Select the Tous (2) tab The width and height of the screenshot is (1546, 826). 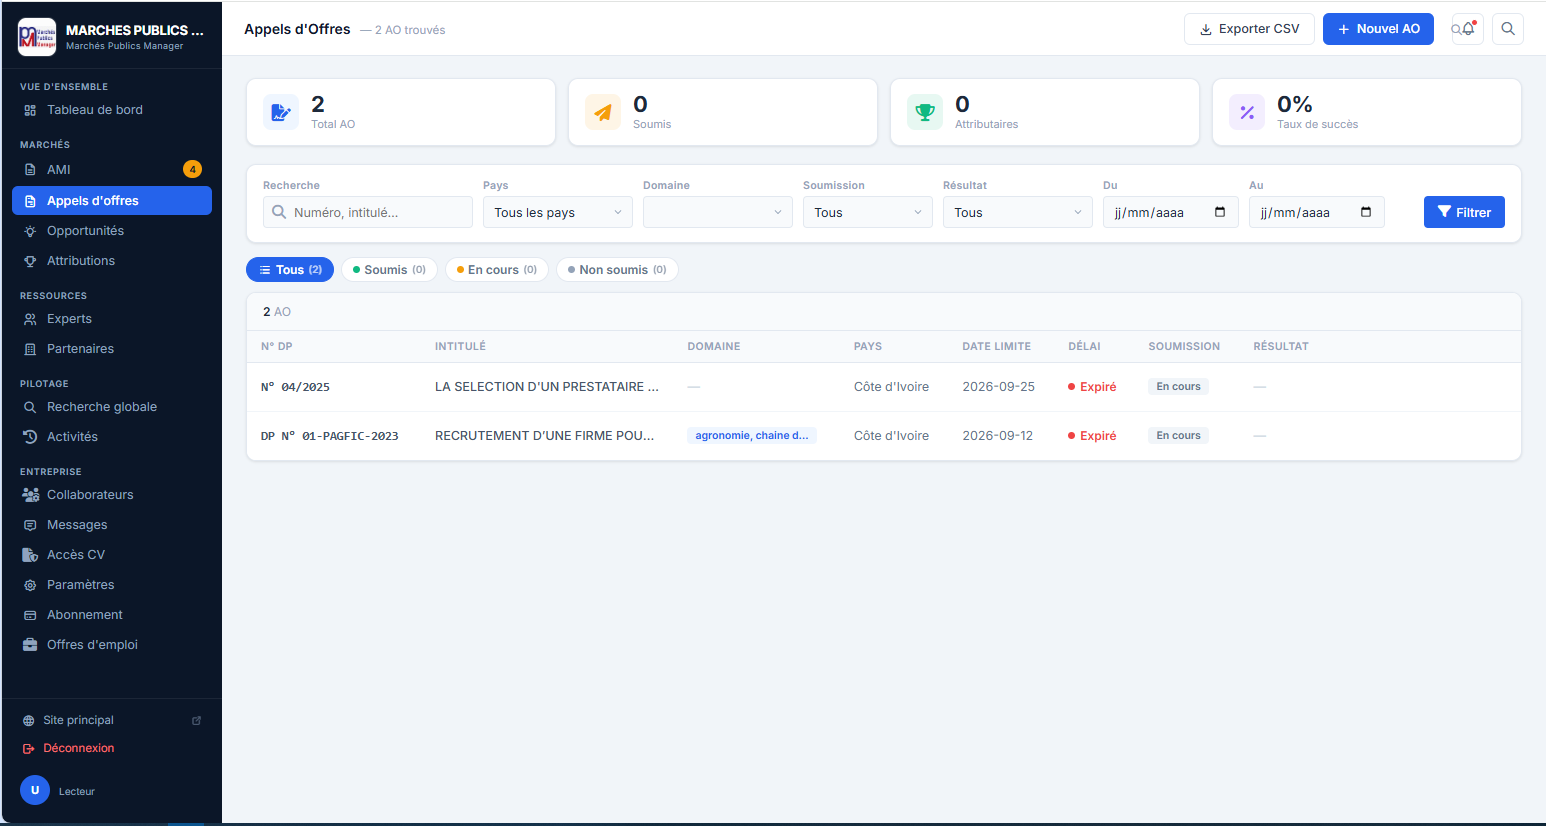point(290,270)
